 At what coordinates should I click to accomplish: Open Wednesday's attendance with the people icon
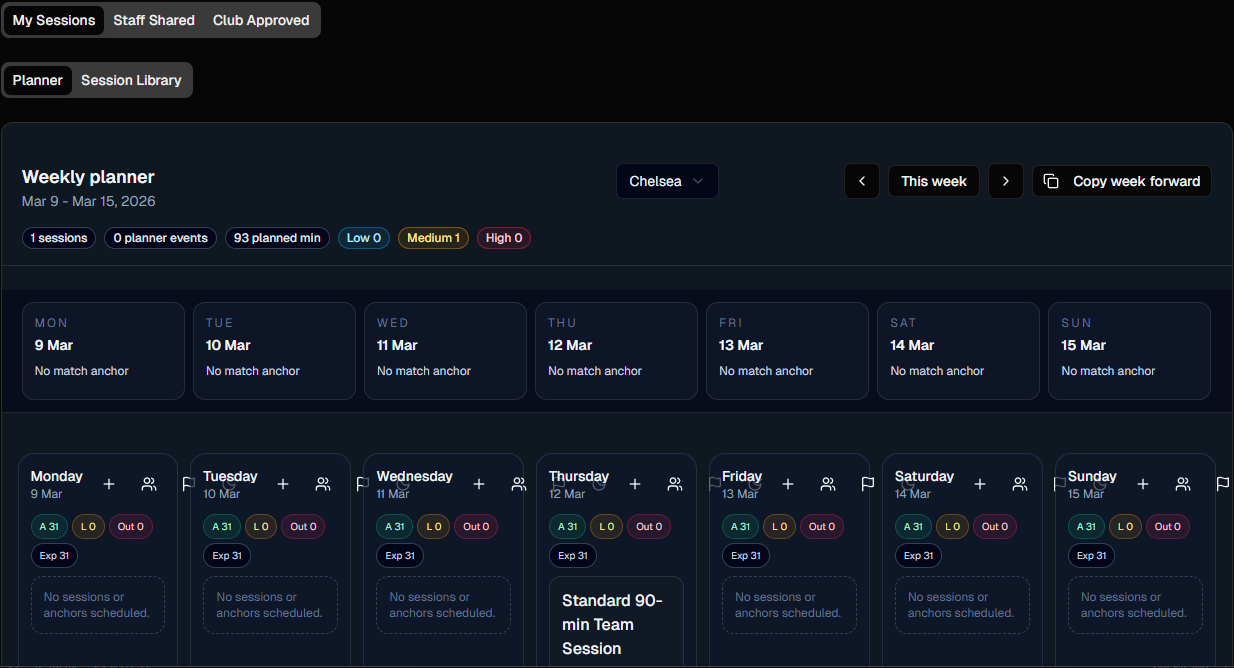click(x=519, y=484)
